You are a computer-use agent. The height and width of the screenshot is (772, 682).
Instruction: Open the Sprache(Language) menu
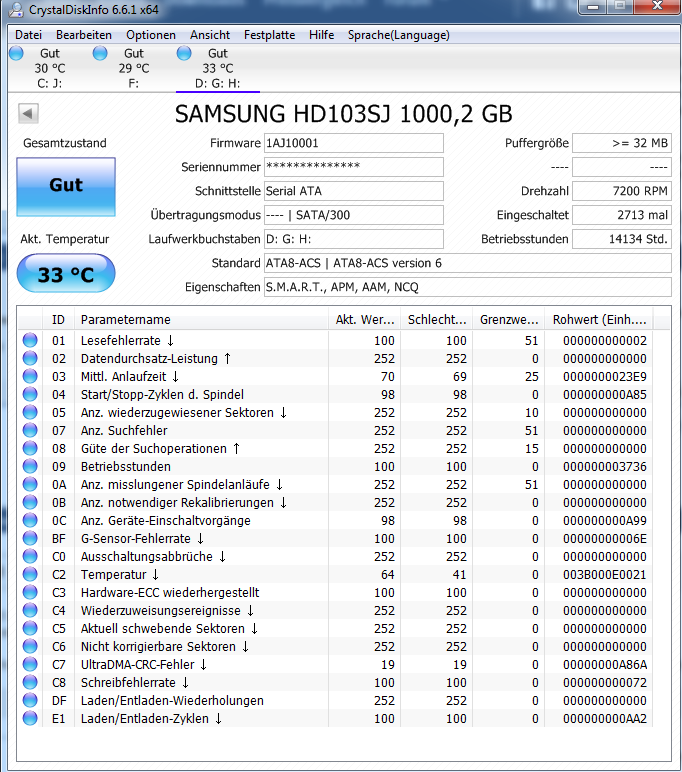[398, 35]
